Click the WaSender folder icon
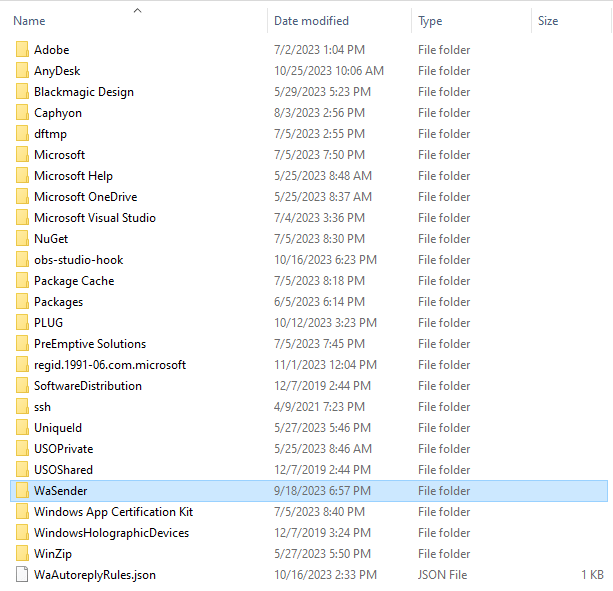 tap(22, 491)
